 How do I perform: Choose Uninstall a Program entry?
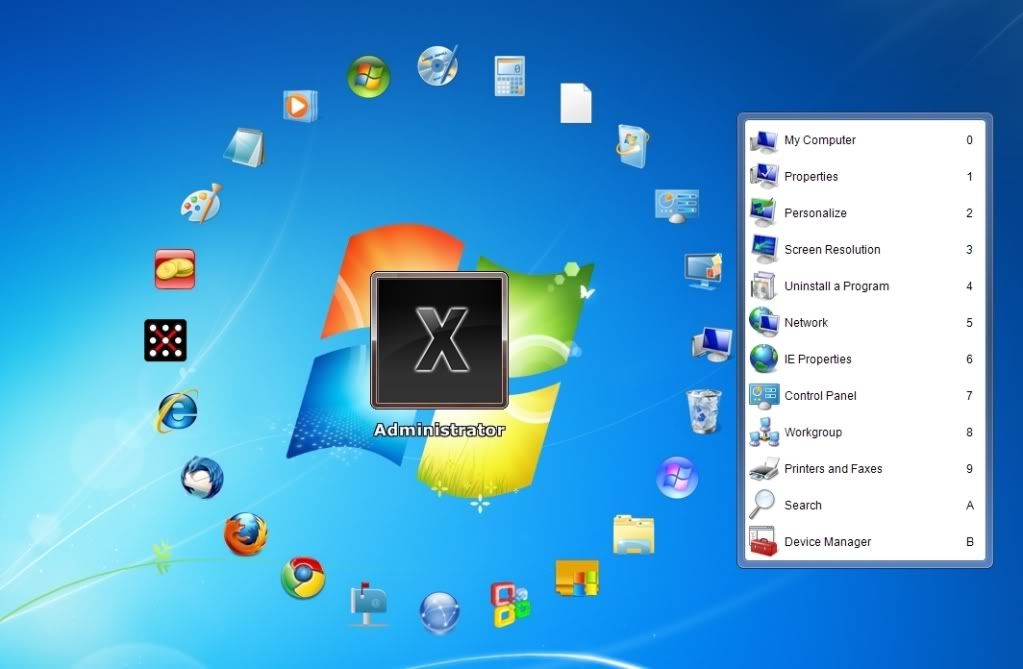point(864,286)
